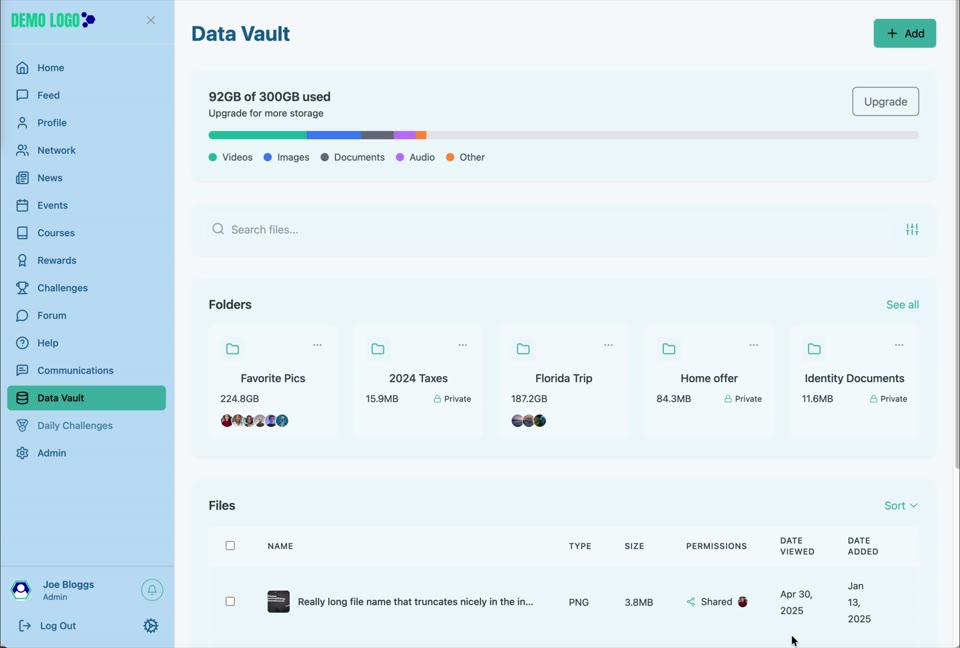The image size is (960, 648).
Task: Go to Feed page
Action: click(86, 95)
